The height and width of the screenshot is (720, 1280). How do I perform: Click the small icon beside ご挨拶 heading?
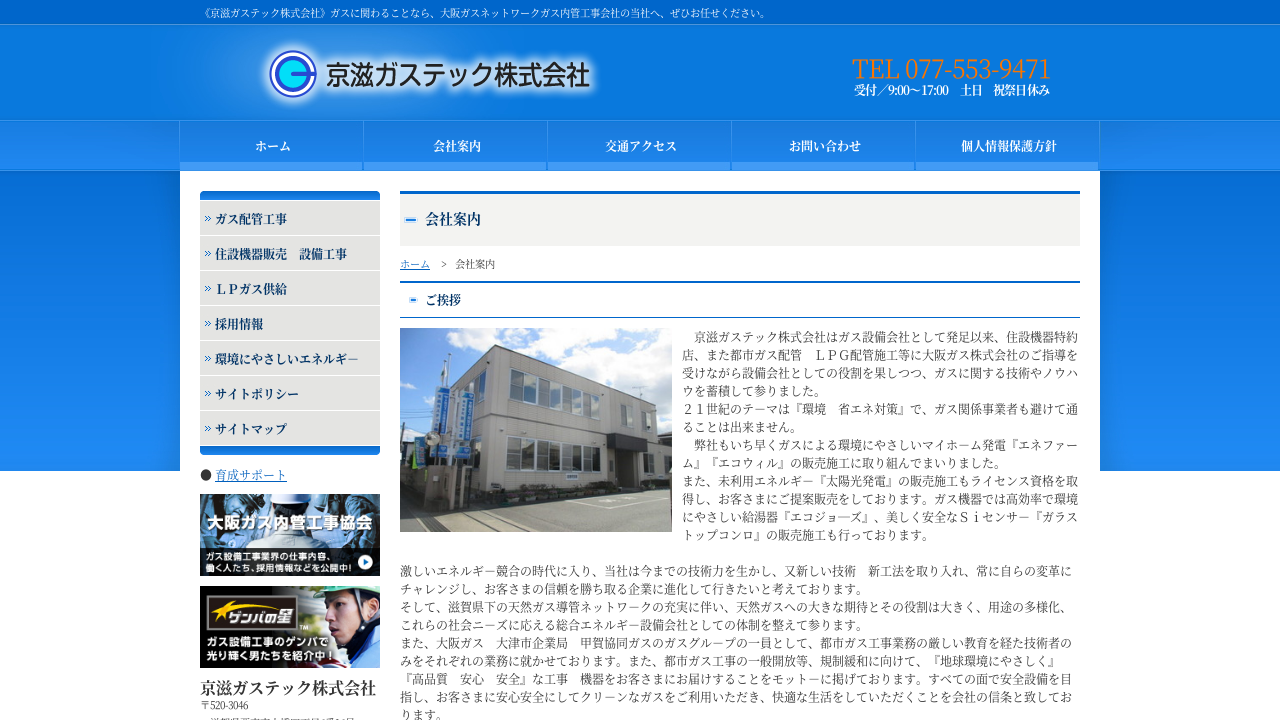413,300
